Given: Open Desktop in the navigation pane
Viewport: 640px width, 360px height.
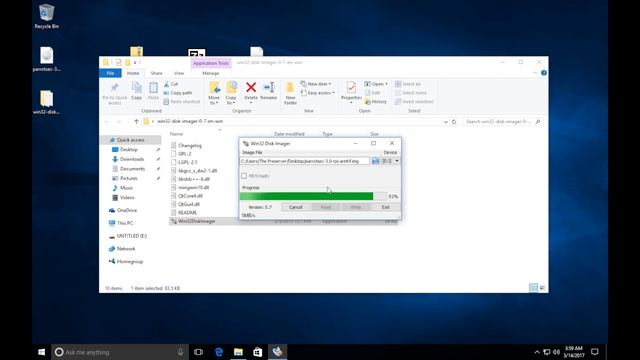Looking at the screenshot, I should [x=129, y=150].
